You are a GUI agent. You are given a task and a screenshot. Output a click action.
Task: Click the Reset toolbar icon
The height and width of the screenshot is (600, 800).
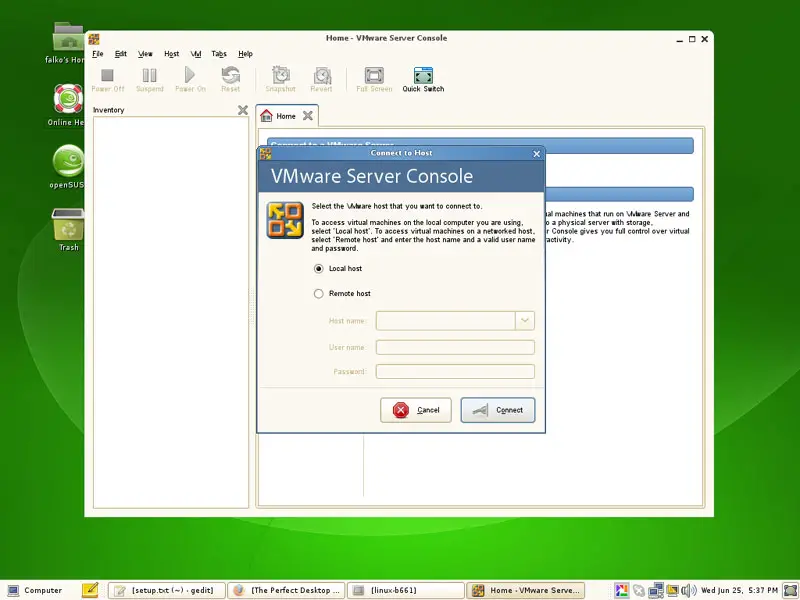point(231,76)
